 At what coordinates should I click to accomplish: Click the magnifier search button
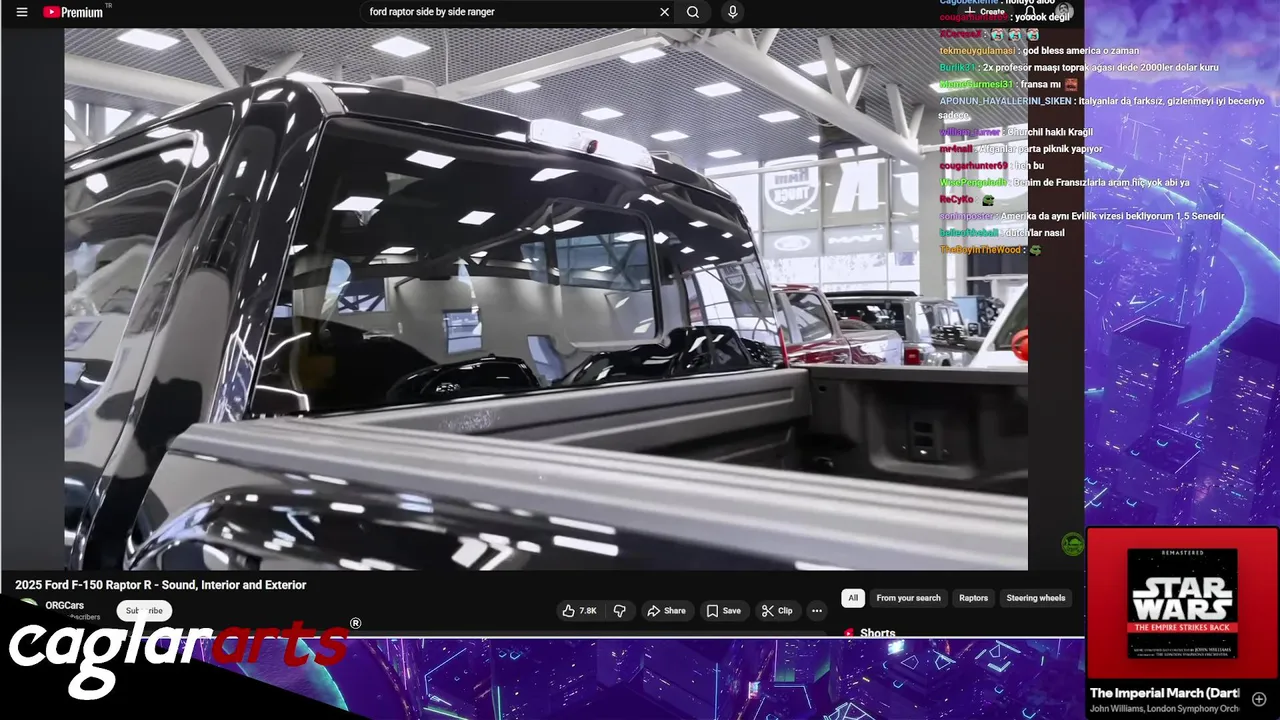pos(693,12)
